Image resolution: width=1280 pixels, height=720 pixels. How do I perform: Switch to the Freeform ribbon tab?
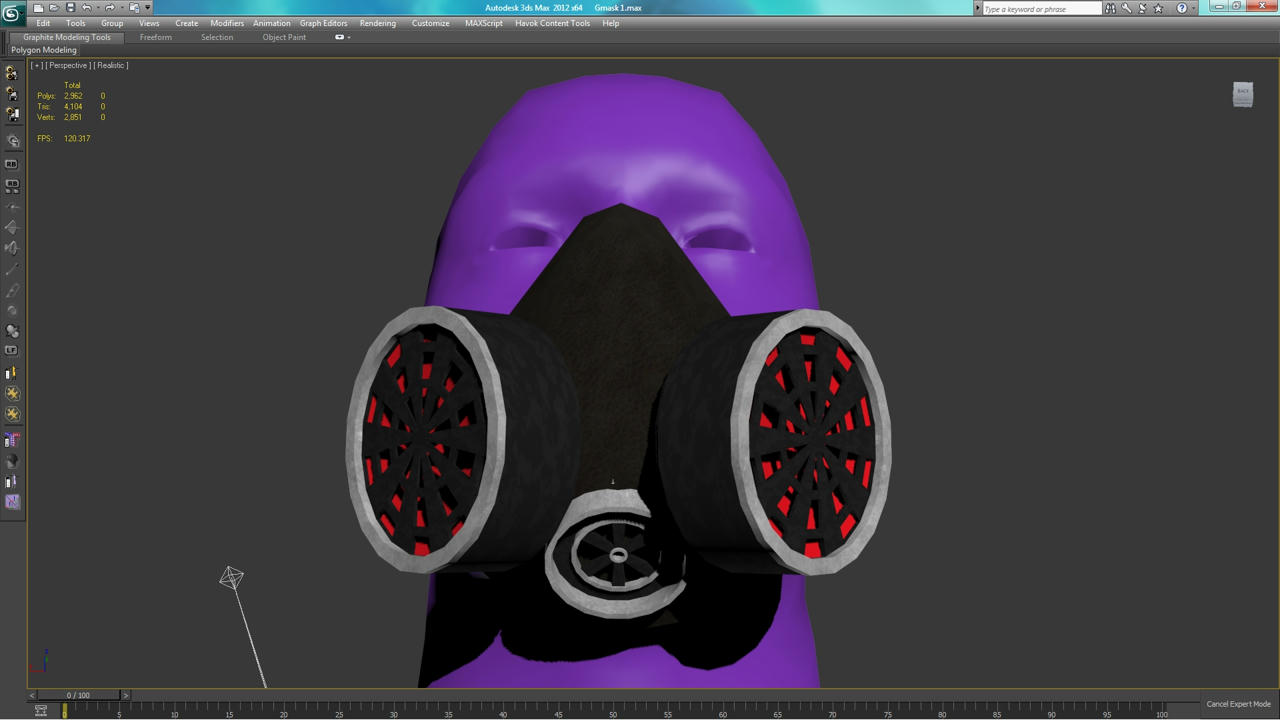click(x=156, y=37)
